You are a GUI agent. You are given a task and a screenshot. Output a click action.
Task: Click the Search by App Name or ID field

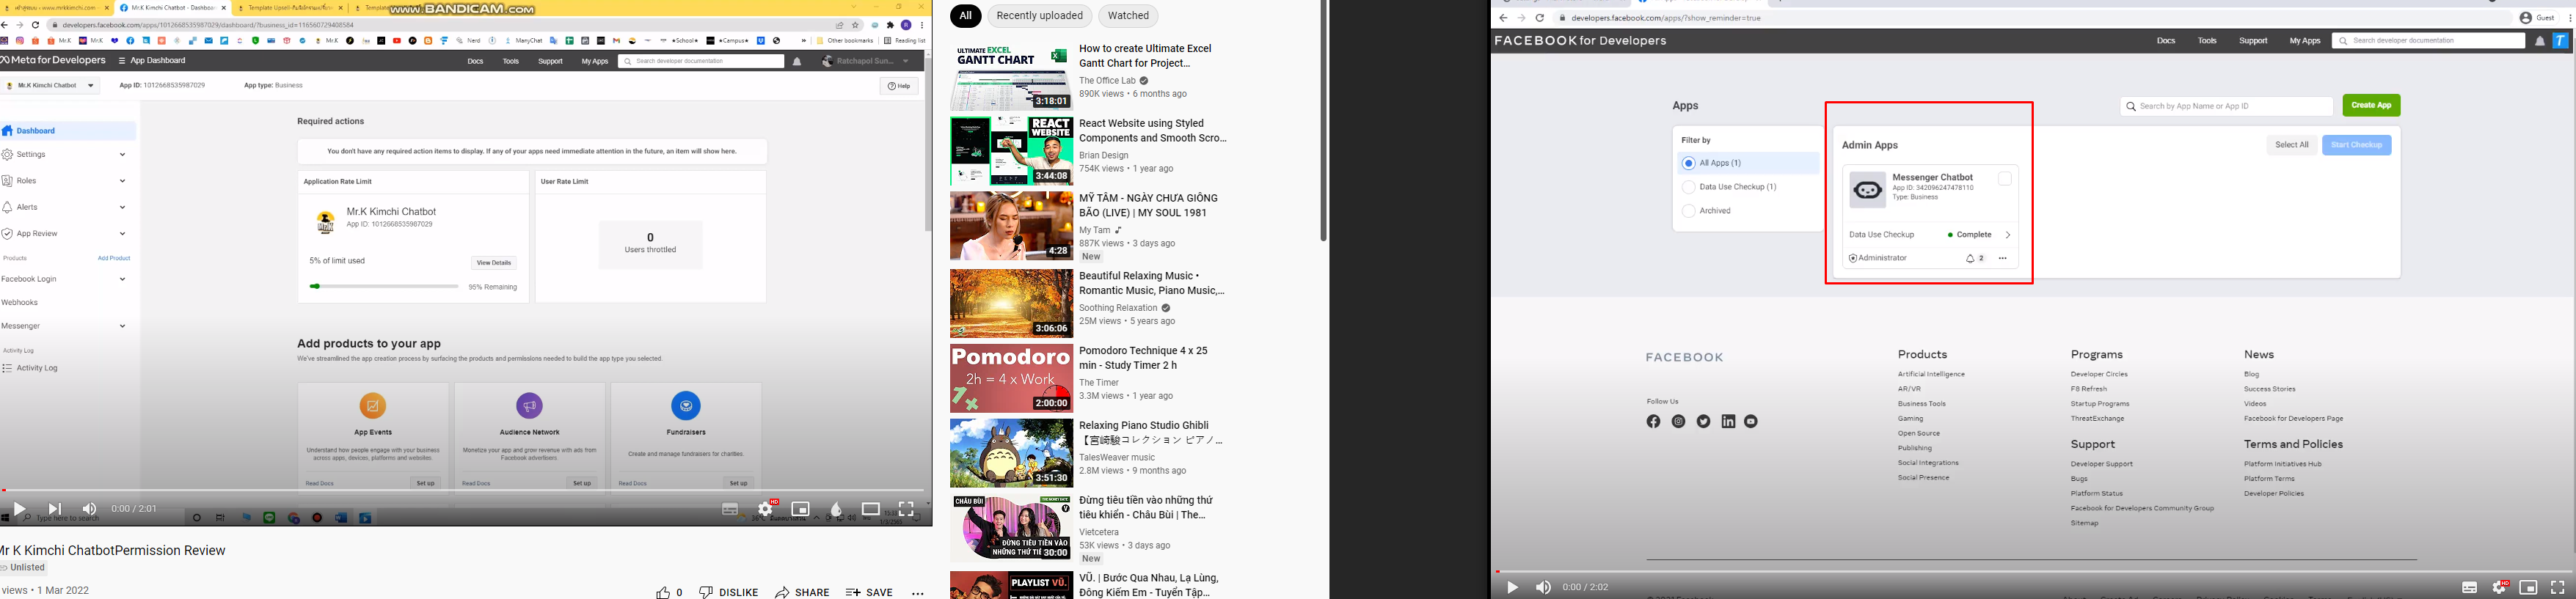tap(2226, 106)
